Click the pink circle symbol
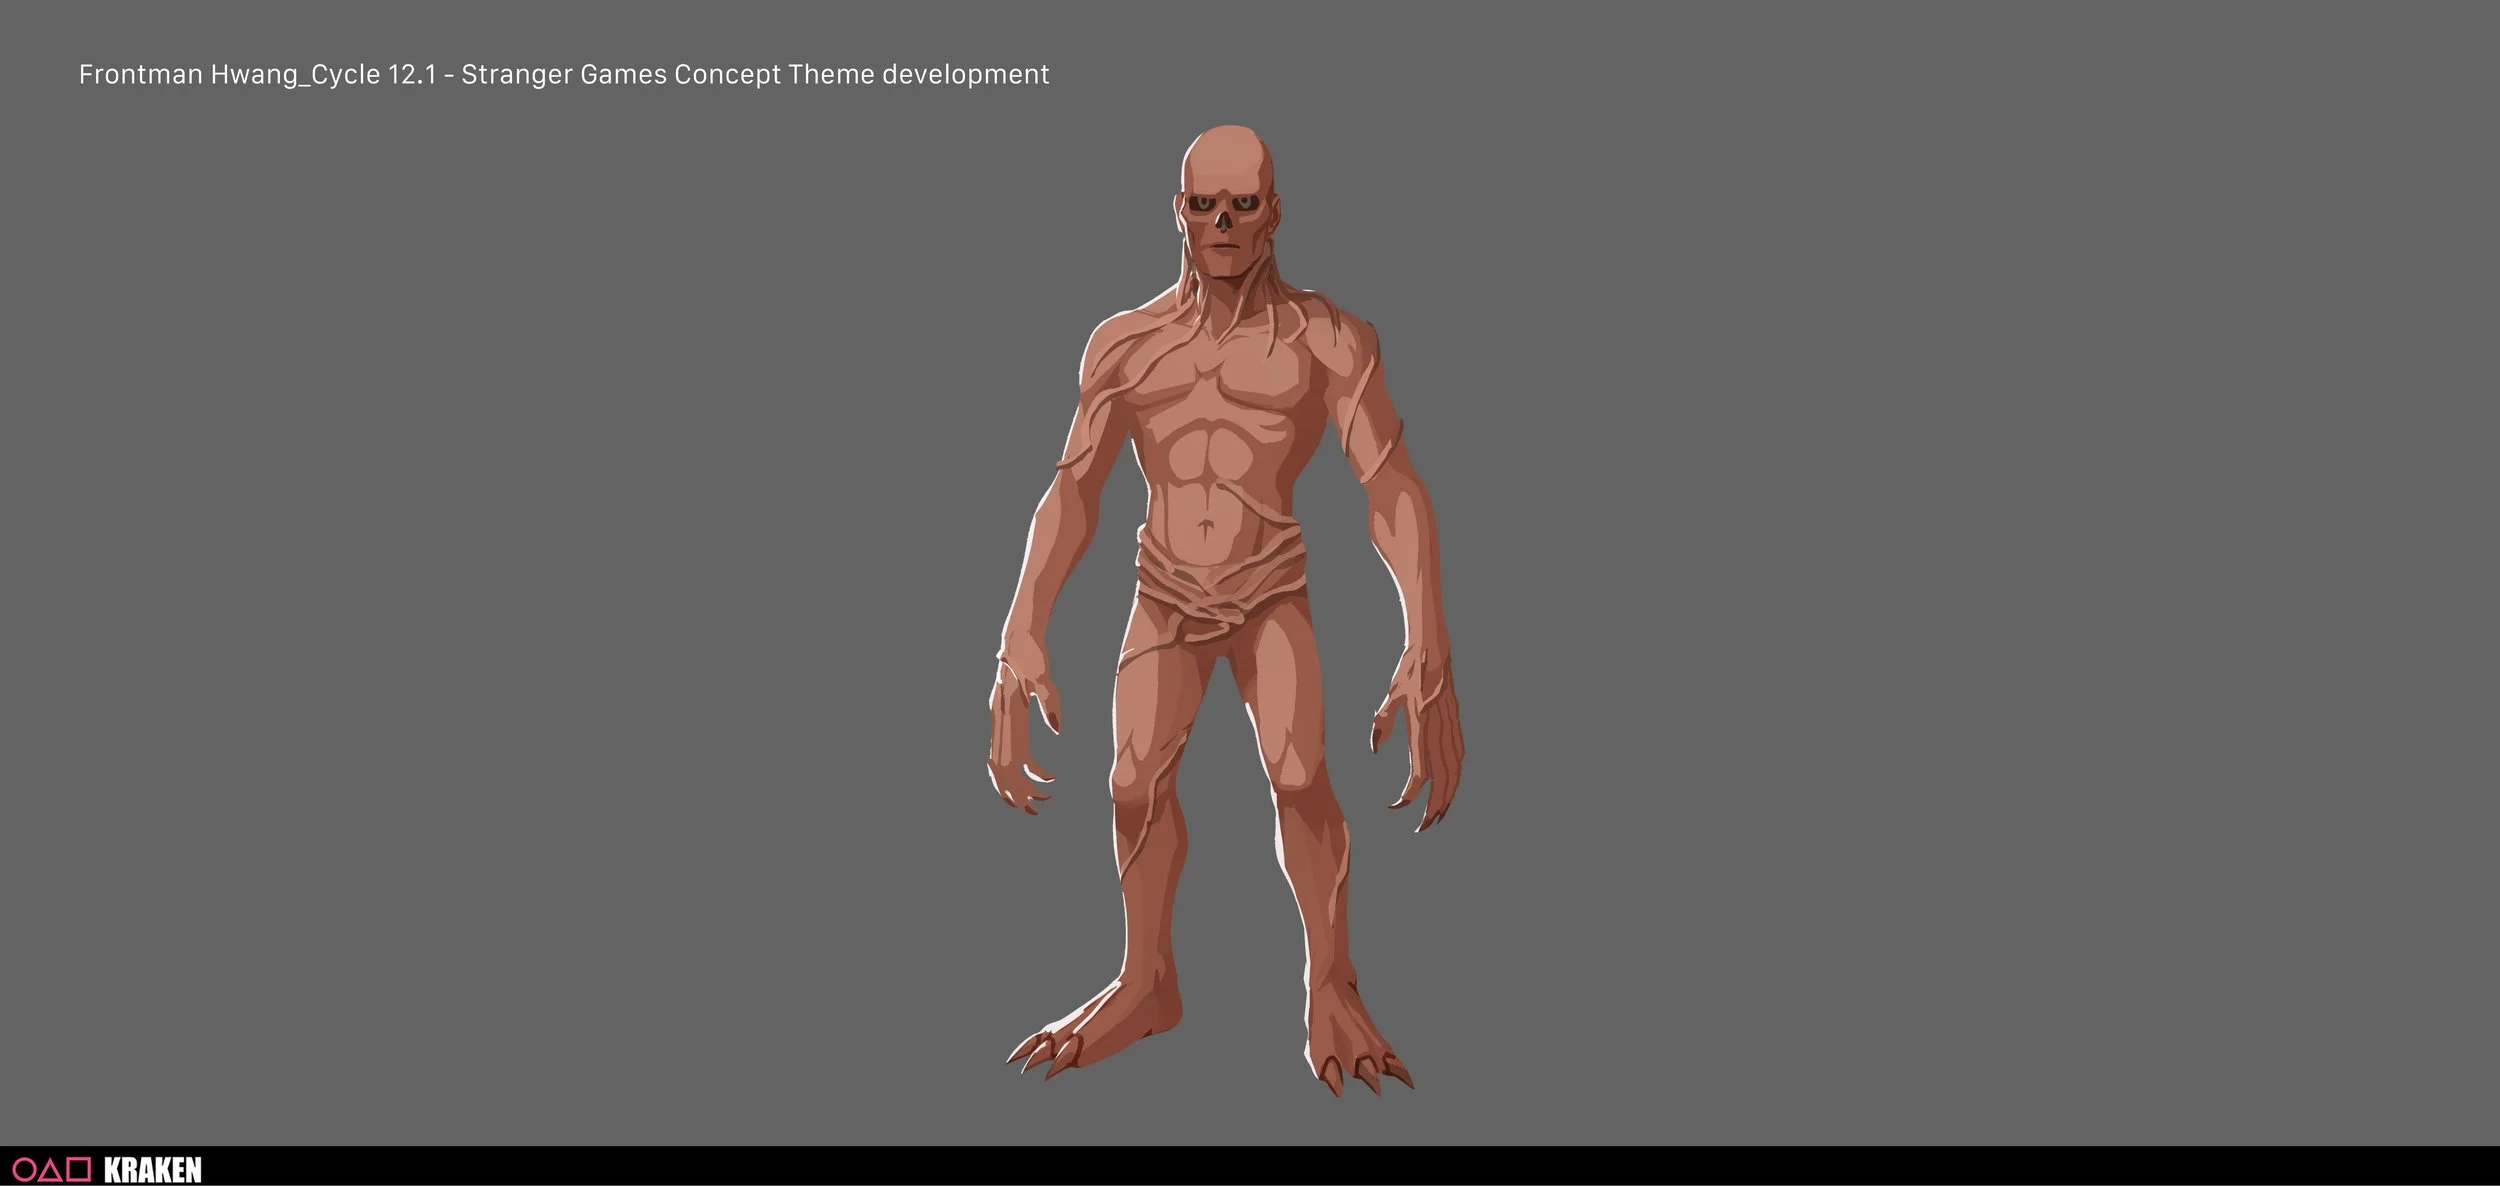This screenshot has height=1186, width=2500. coord(23,1169)
